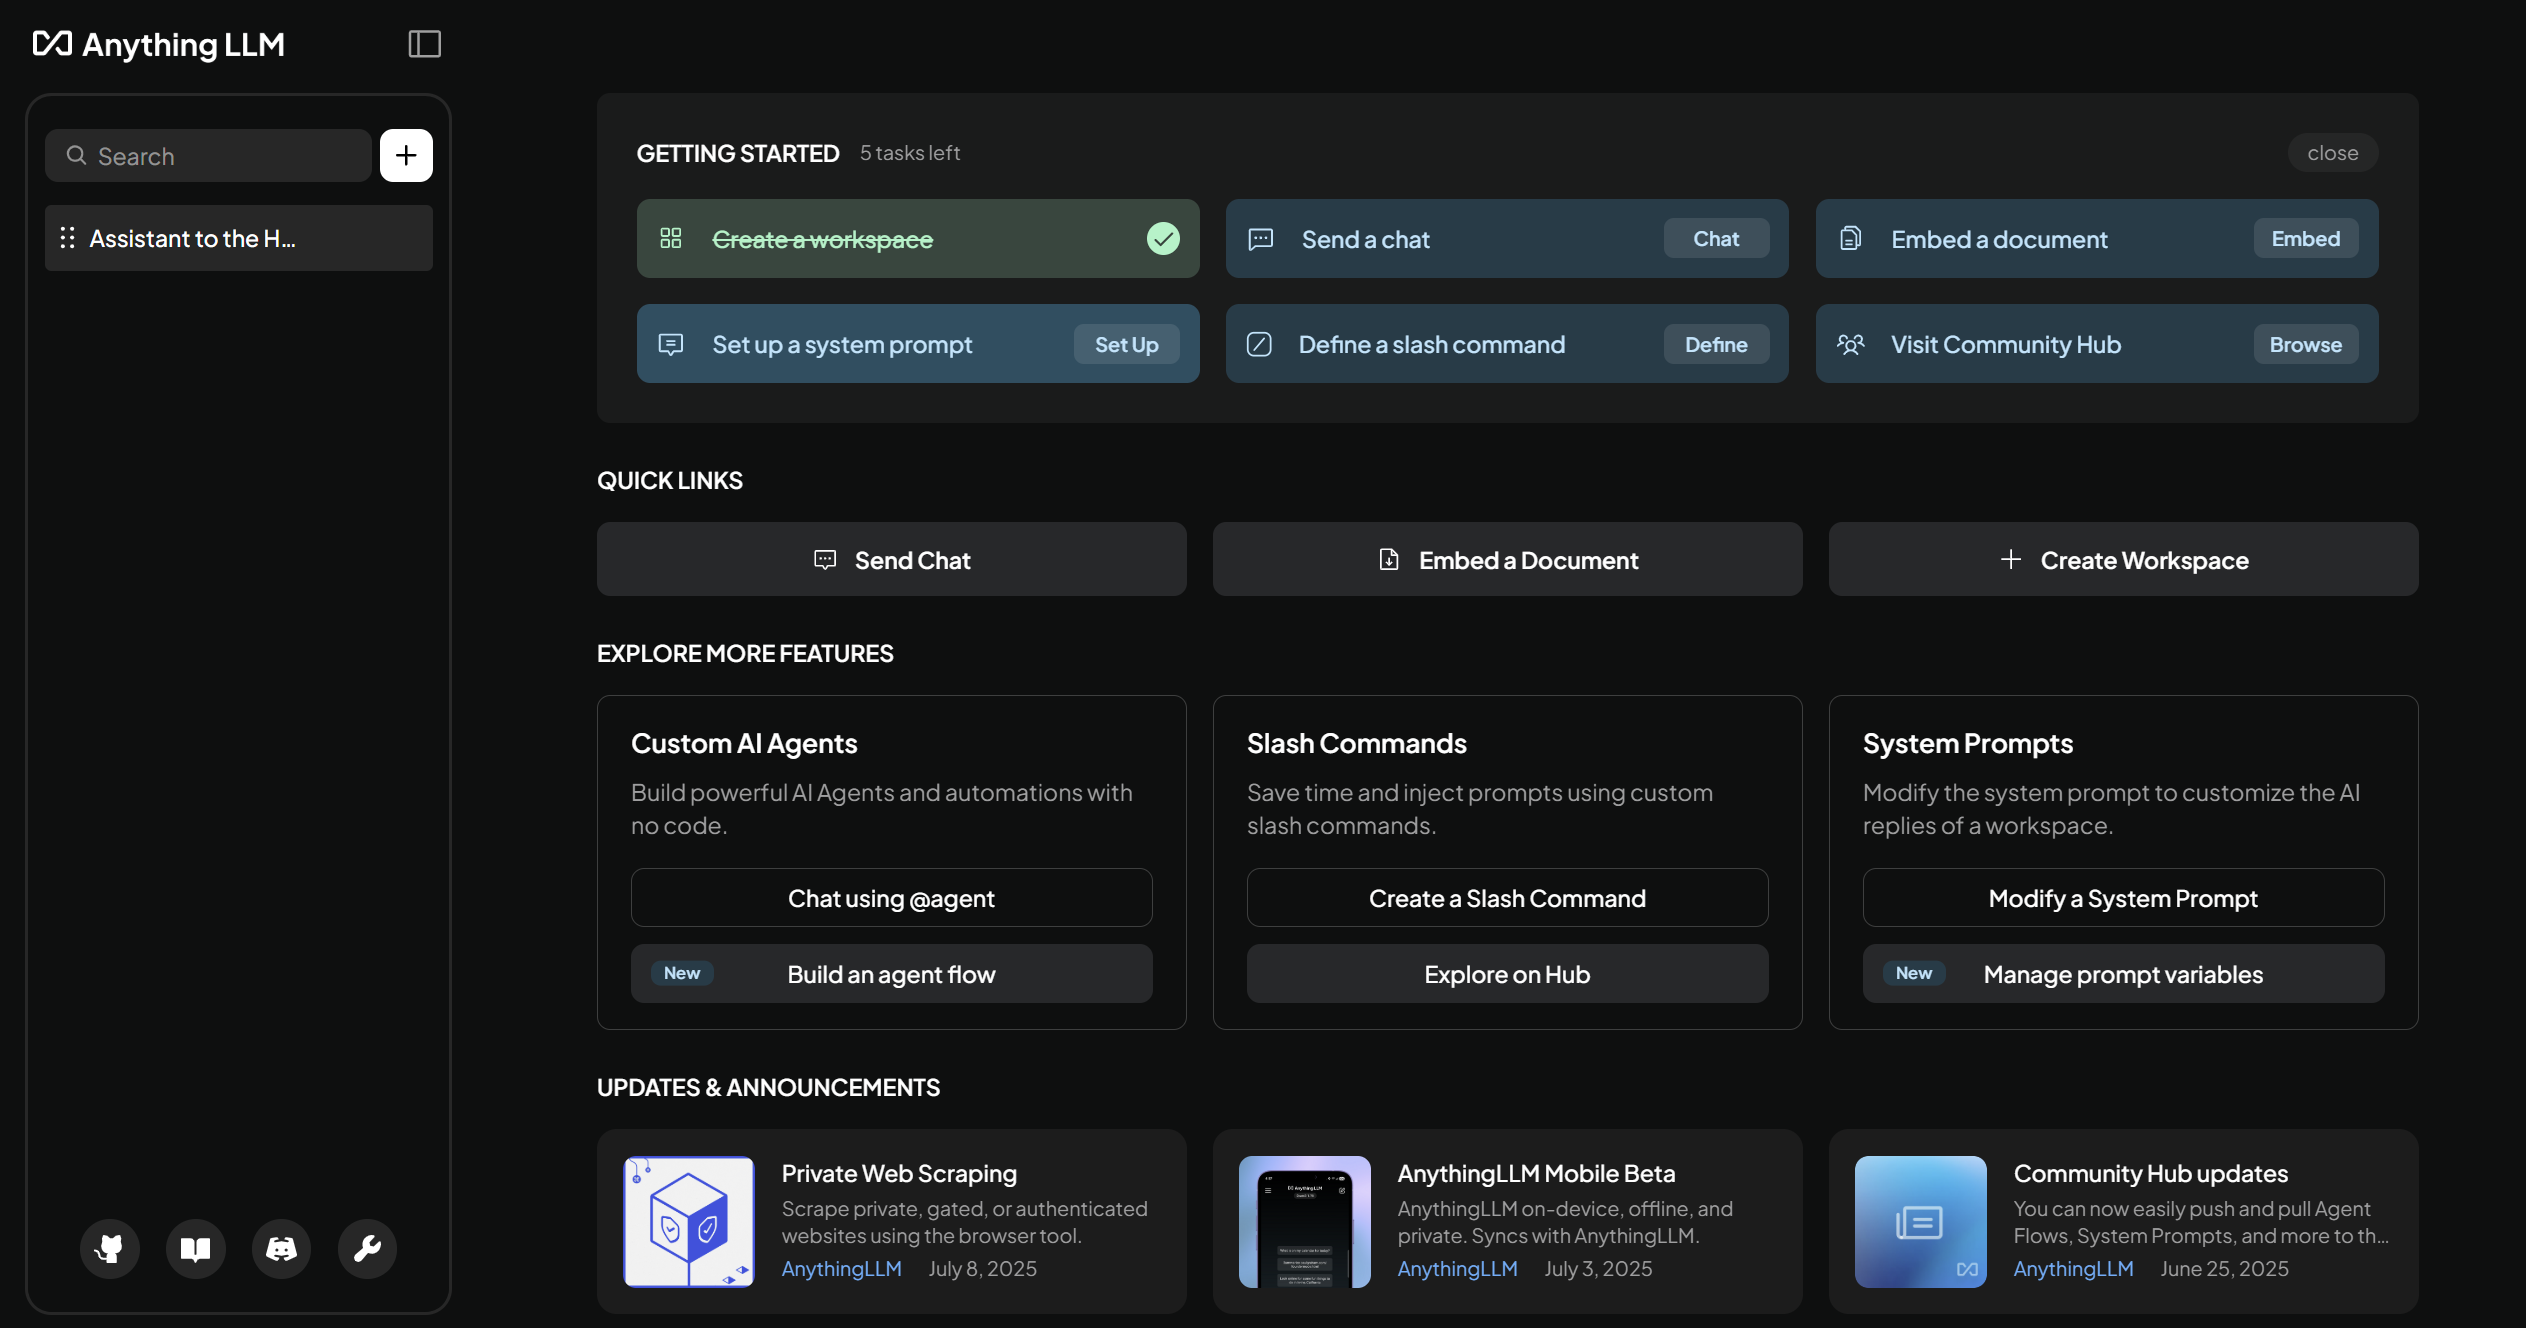This screenshot has height=1328, width=2526.
Task: Explore Slash Commands on Hub
Action: click(x=1506, y=973)
